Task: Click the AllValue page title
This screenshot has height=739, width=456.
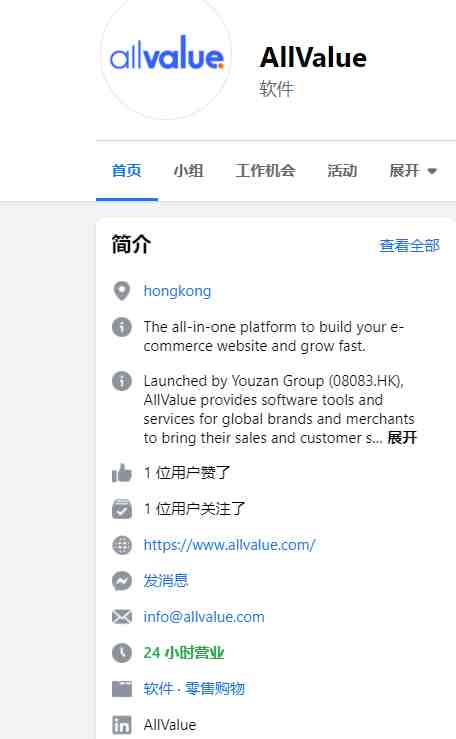Action: pos(313,57)
